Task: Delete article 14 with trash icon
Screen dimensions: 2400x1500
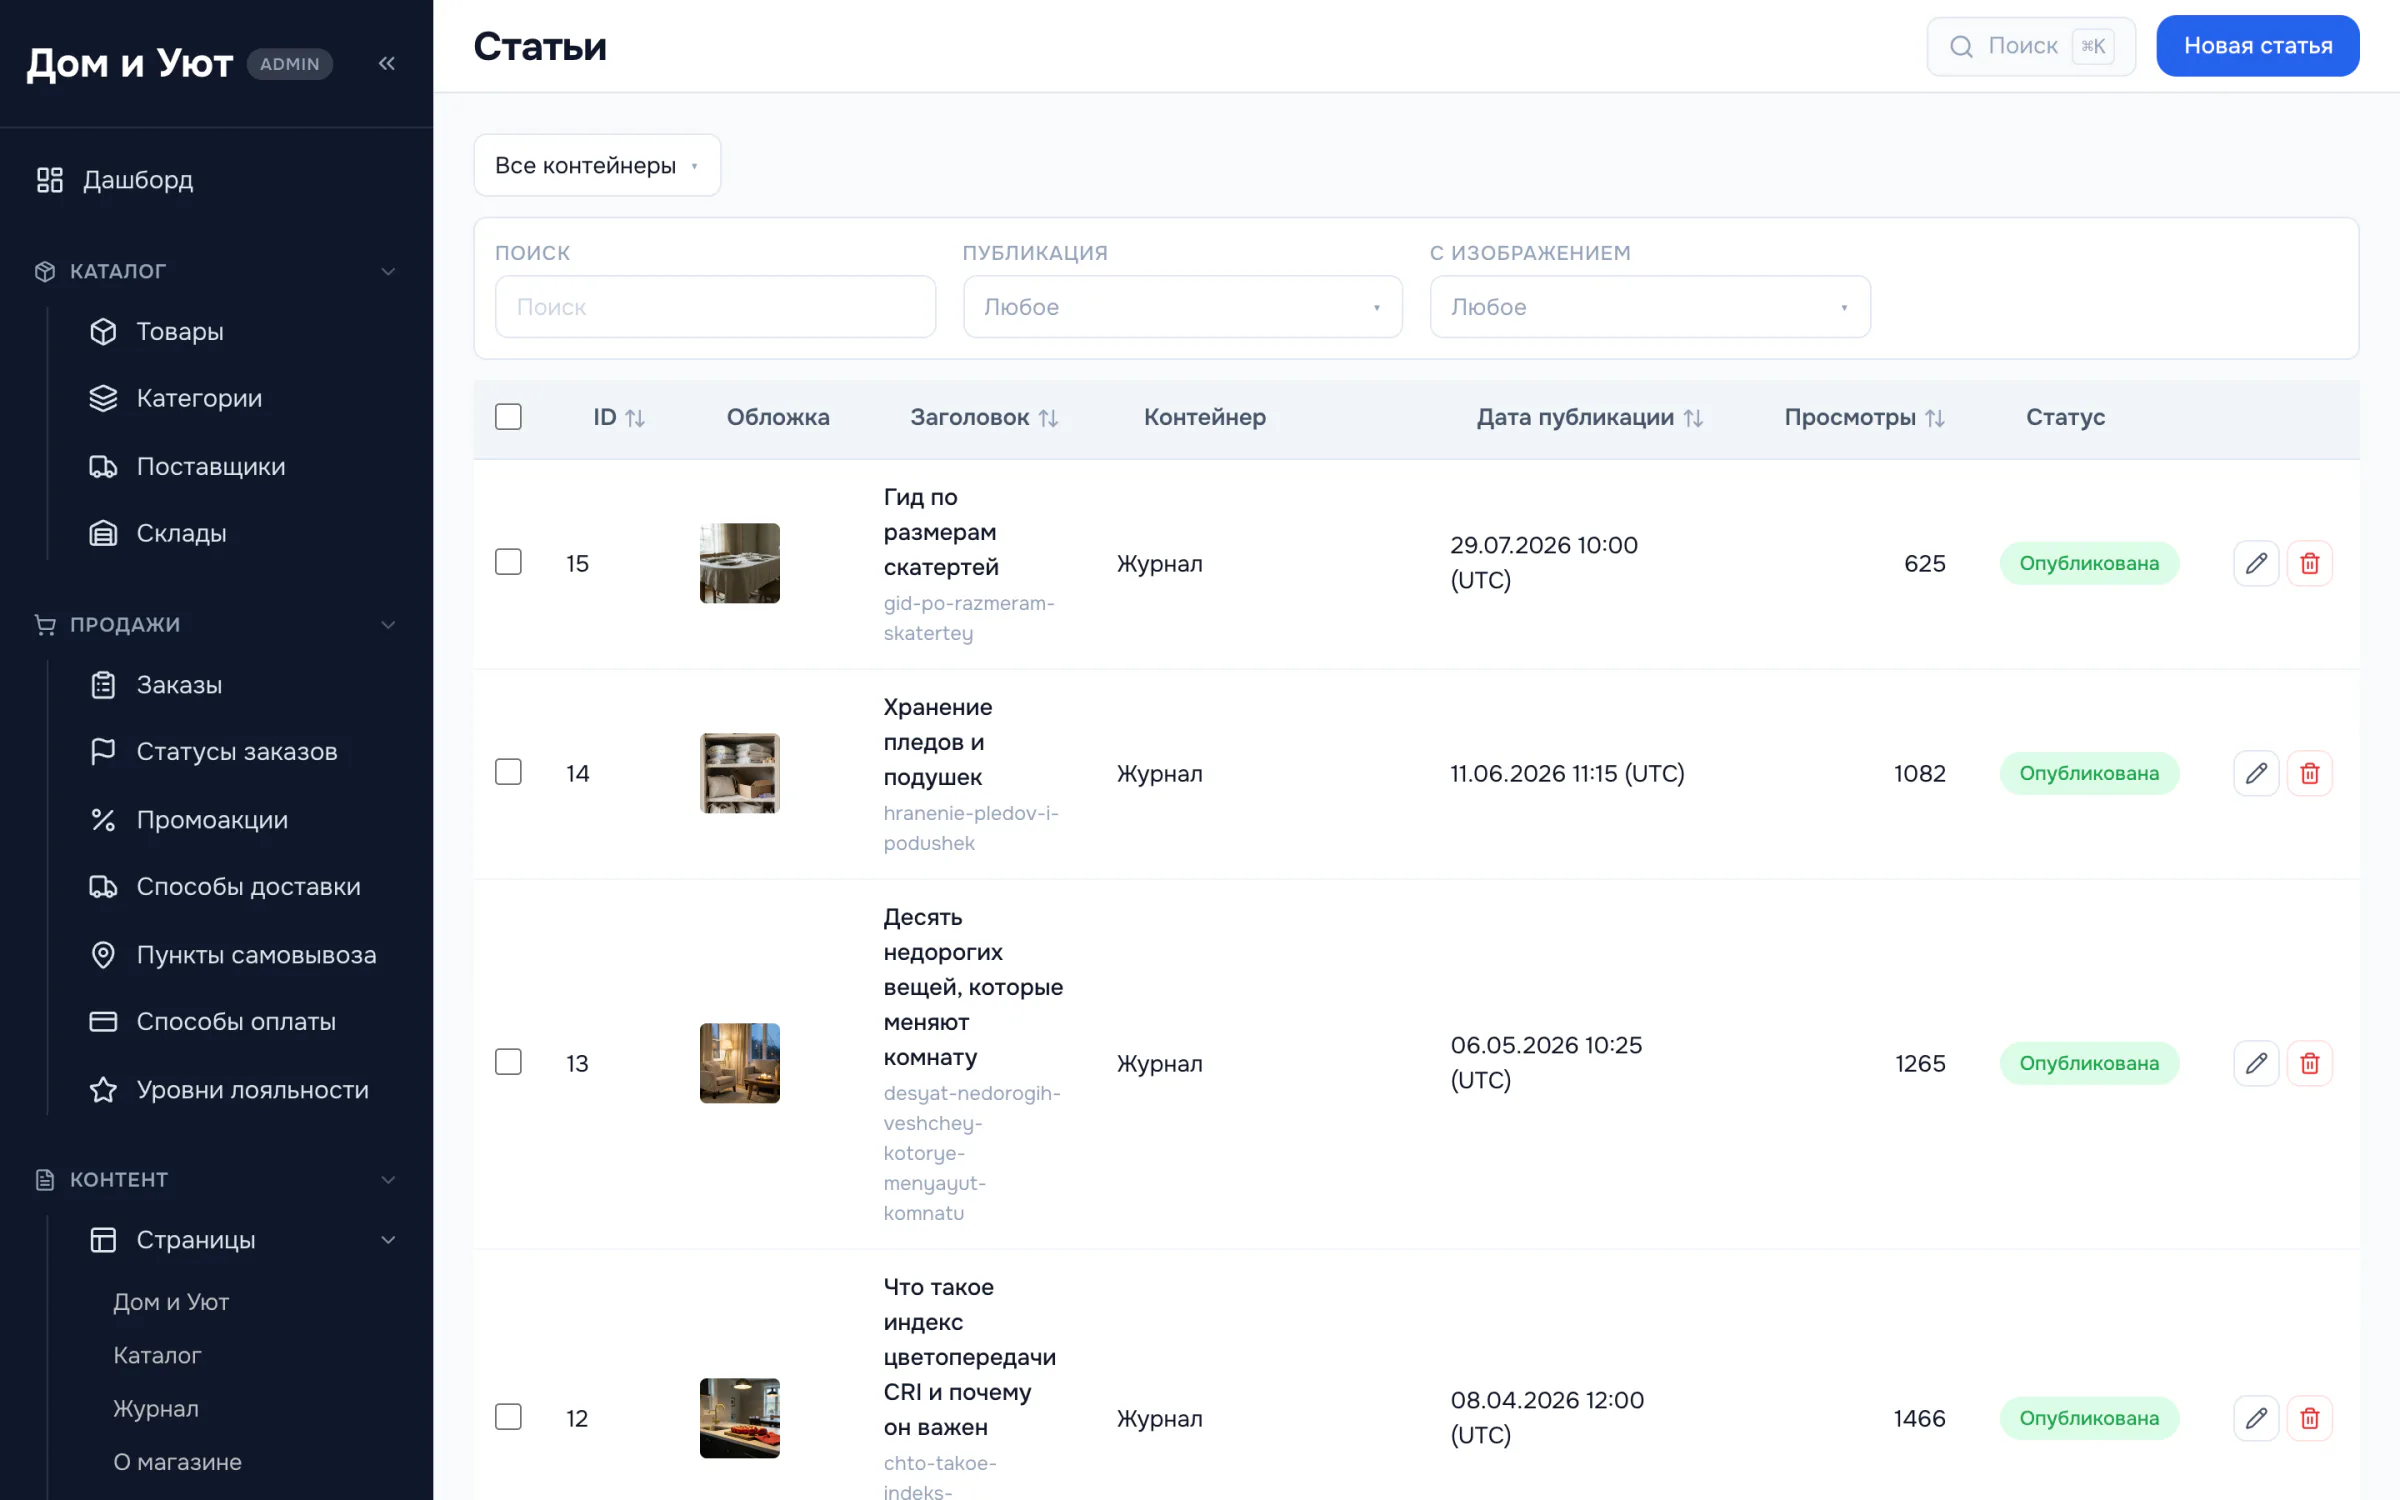Action: tap(2310, 773)
